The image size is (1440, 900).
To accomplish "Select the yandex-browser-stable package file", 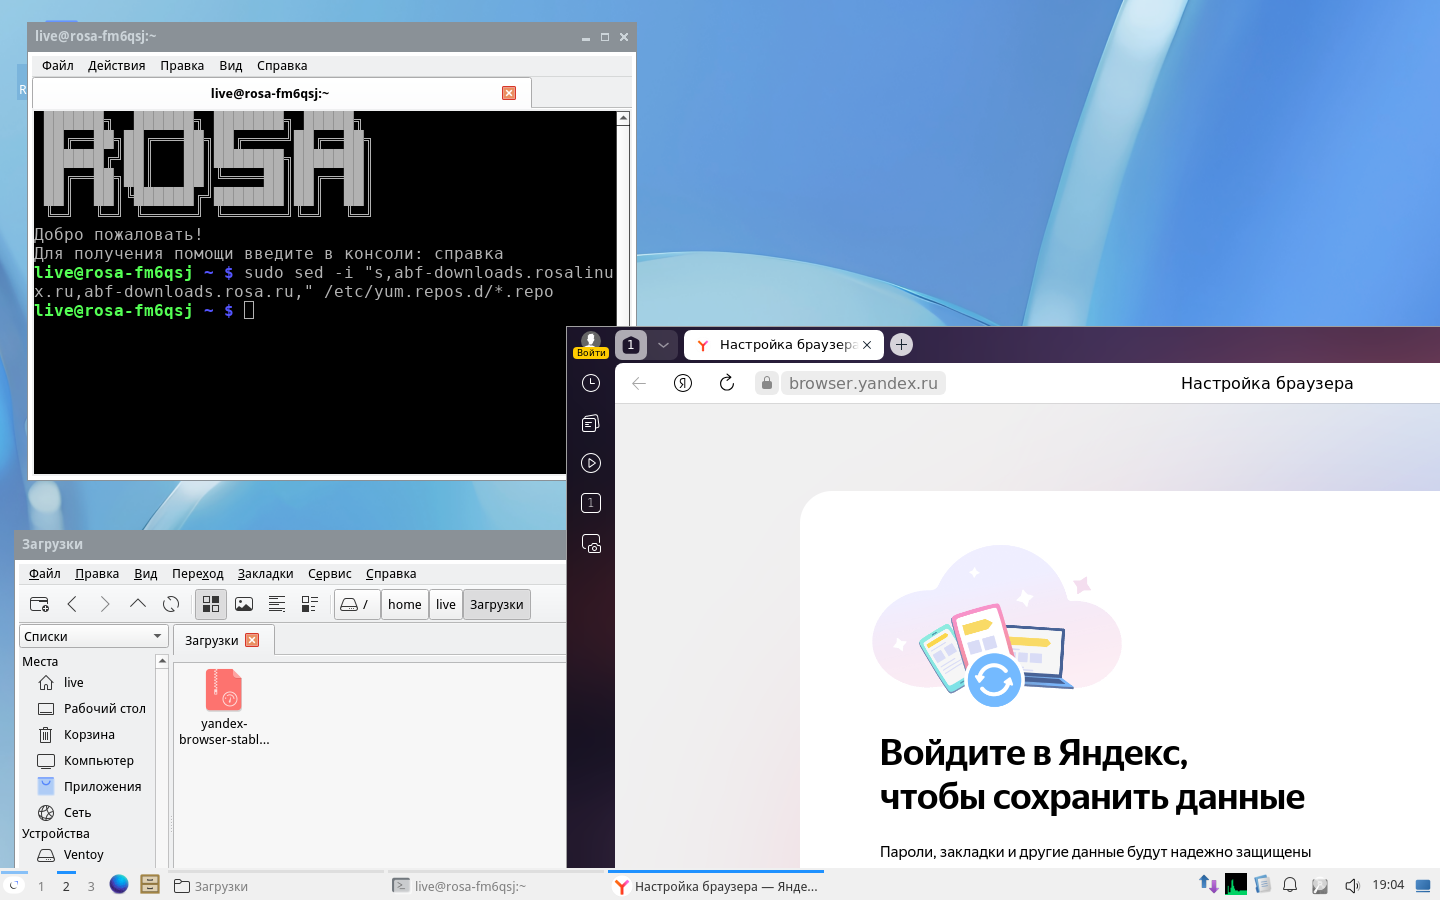I will pos(224,707).
